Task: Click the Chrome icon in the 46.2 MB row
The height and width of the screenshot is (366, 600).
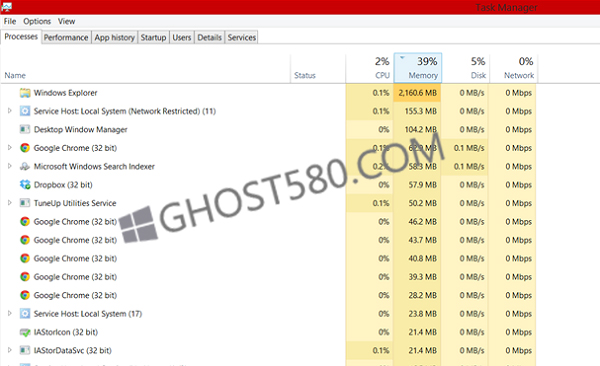Action: click(25, 222)
